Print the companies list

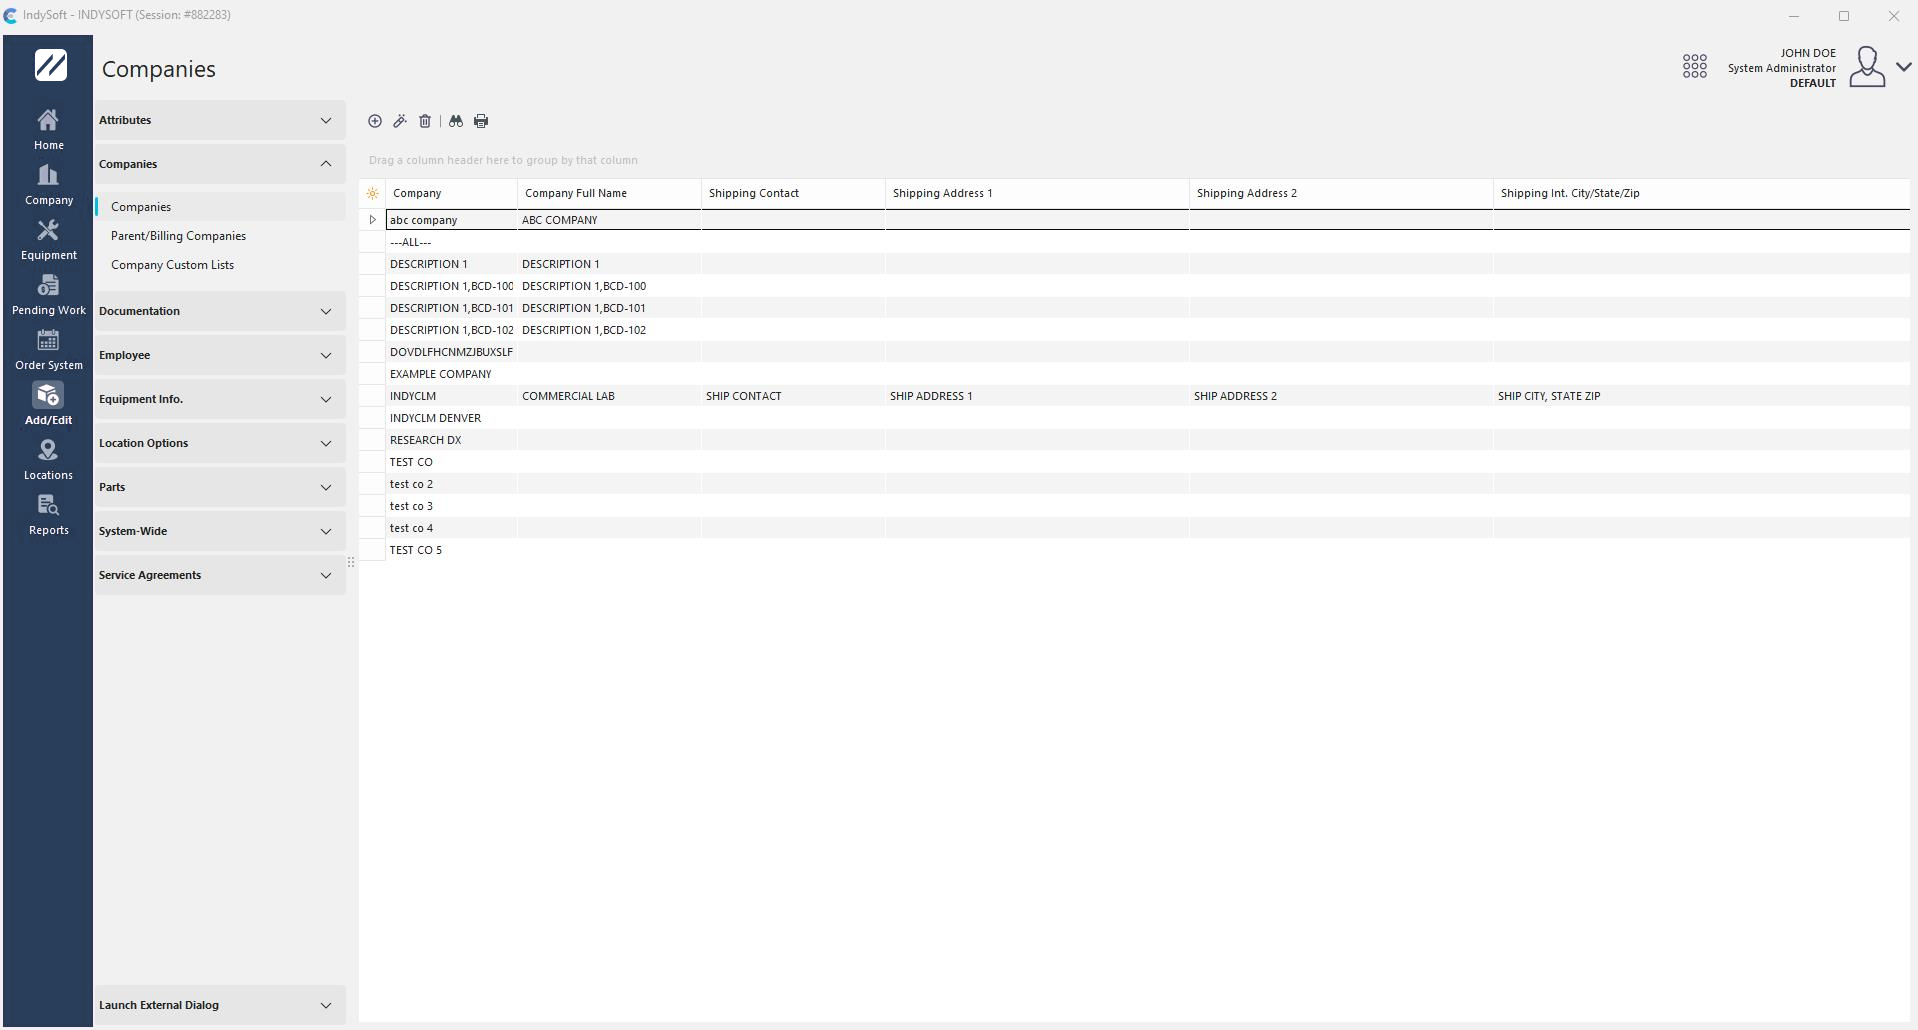481,121
